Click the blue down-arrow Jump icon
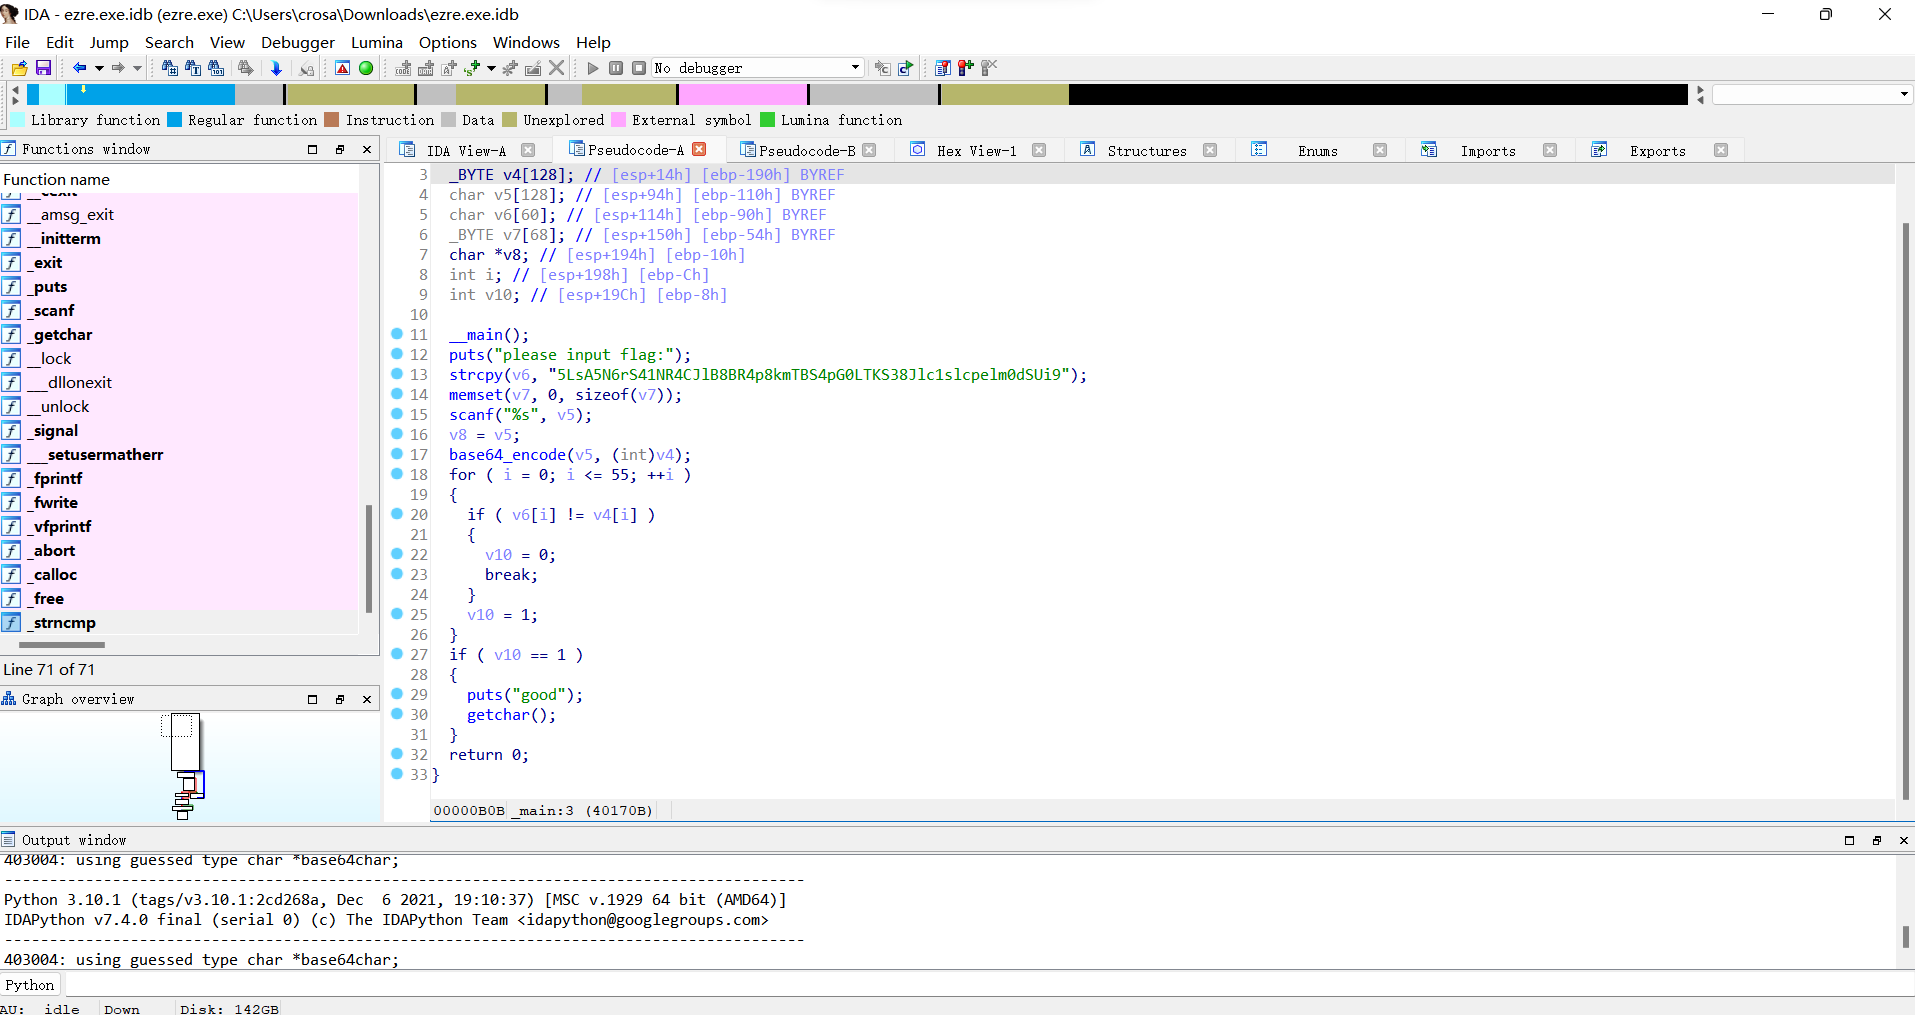This screenshot has width=1915, height=1015. pyautogui.click(x=276, y=68)
